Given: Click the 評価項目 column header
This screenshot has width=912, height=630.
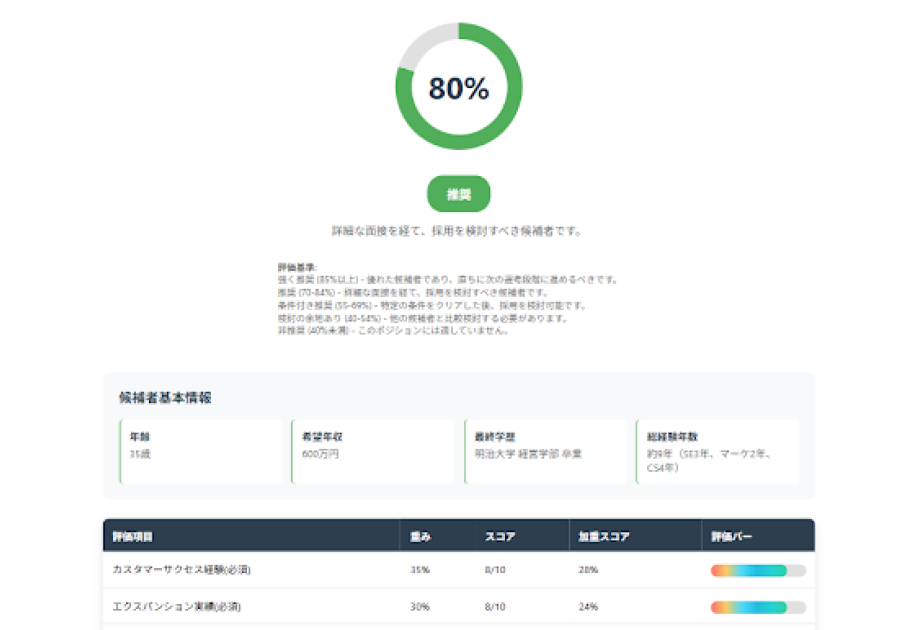Looking at the screenshot, I should [133, 537].
